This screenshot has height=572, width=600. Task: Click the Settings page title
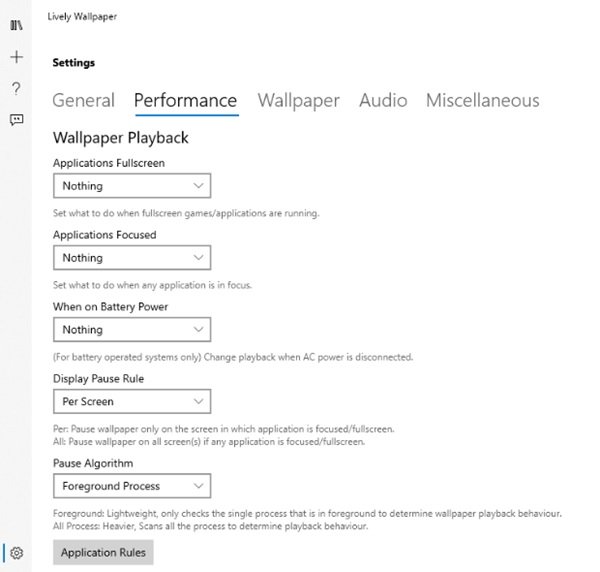(73, 63)
